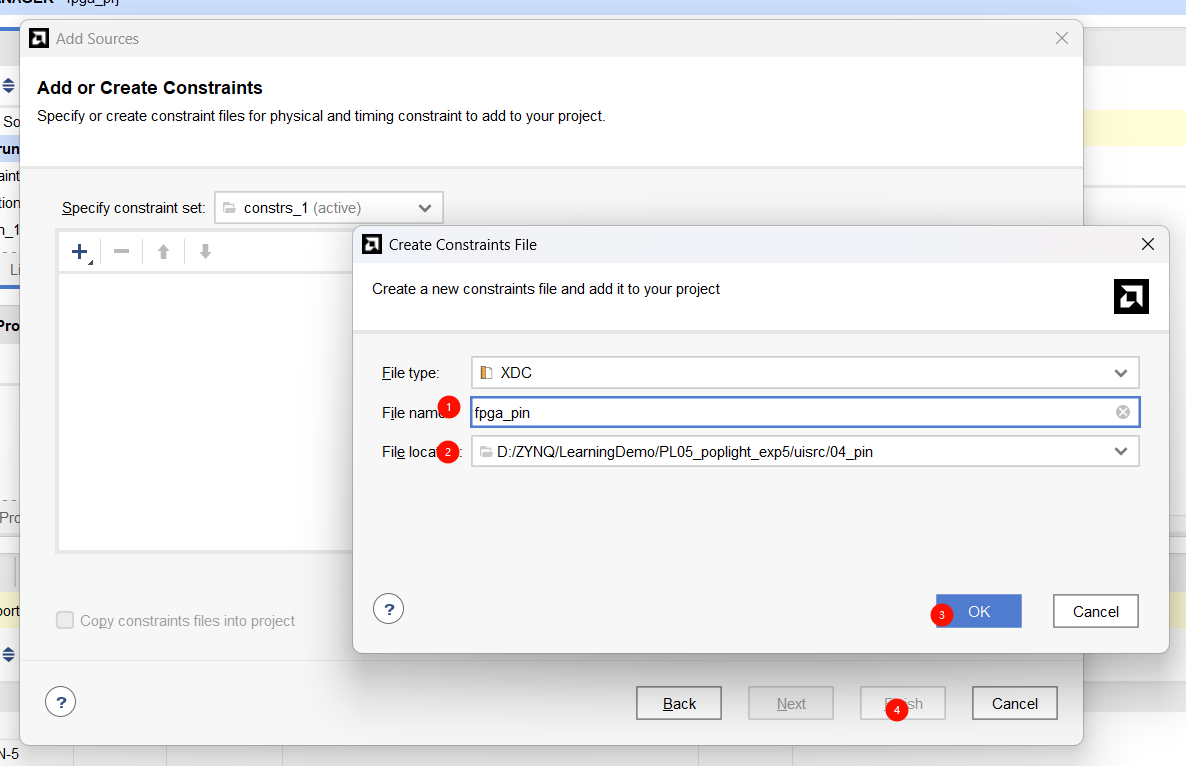Click the Move Up arrow icon
Image resolution: width=1186 pixels, height=766 pixels.
(x=163, y=252)
